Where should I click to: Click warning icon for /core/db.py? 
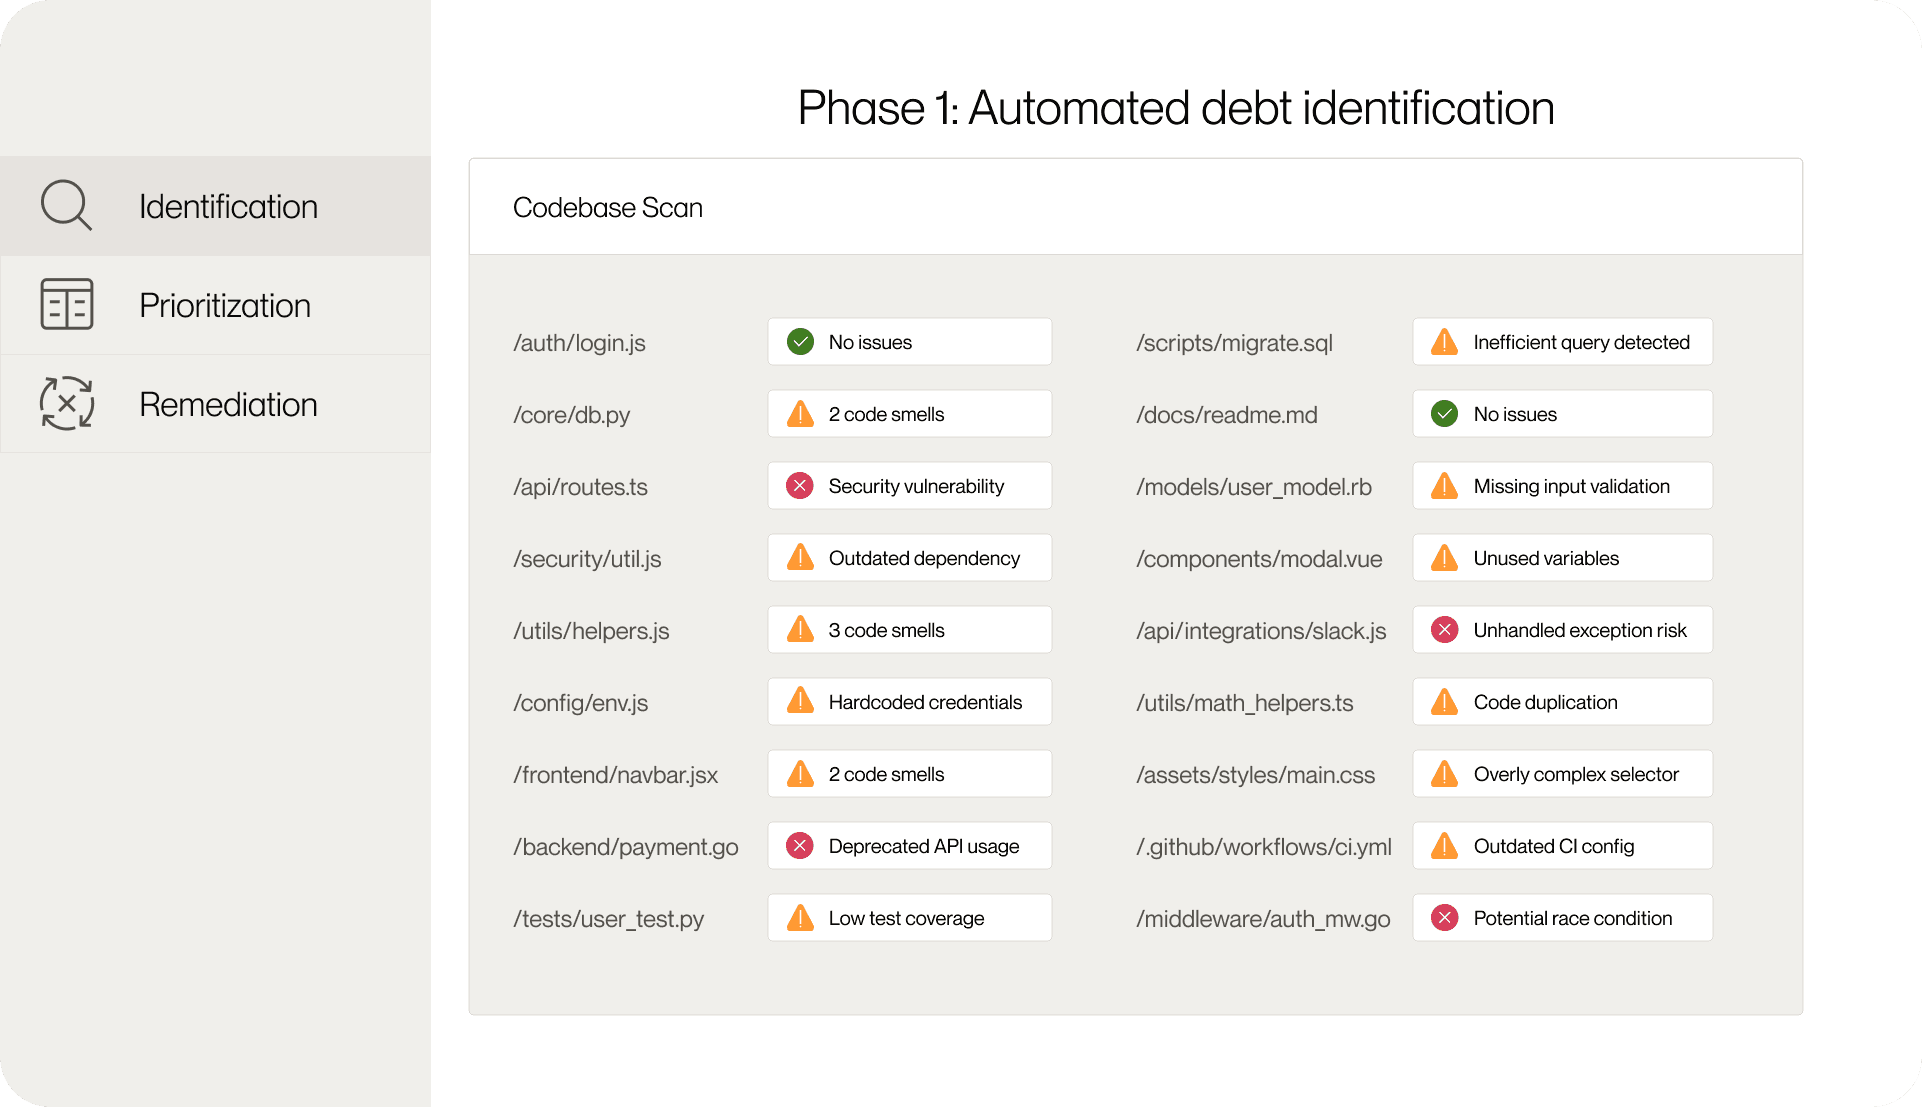[x=800, y=414]
